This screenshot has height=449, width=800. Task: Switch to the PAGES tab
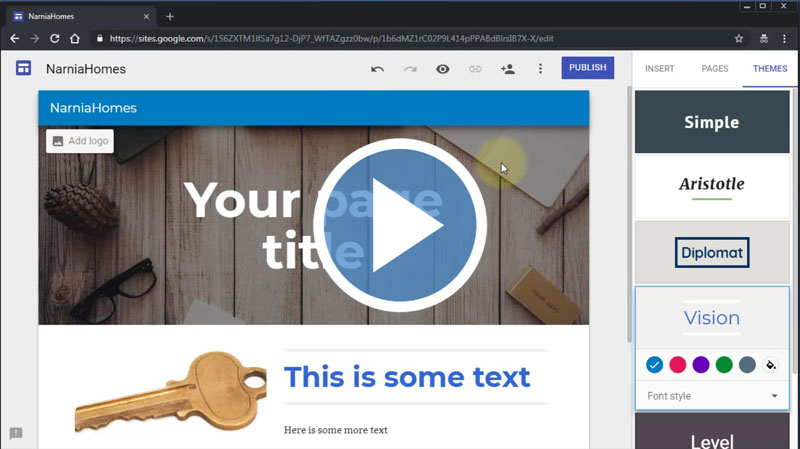coord(714,68)
